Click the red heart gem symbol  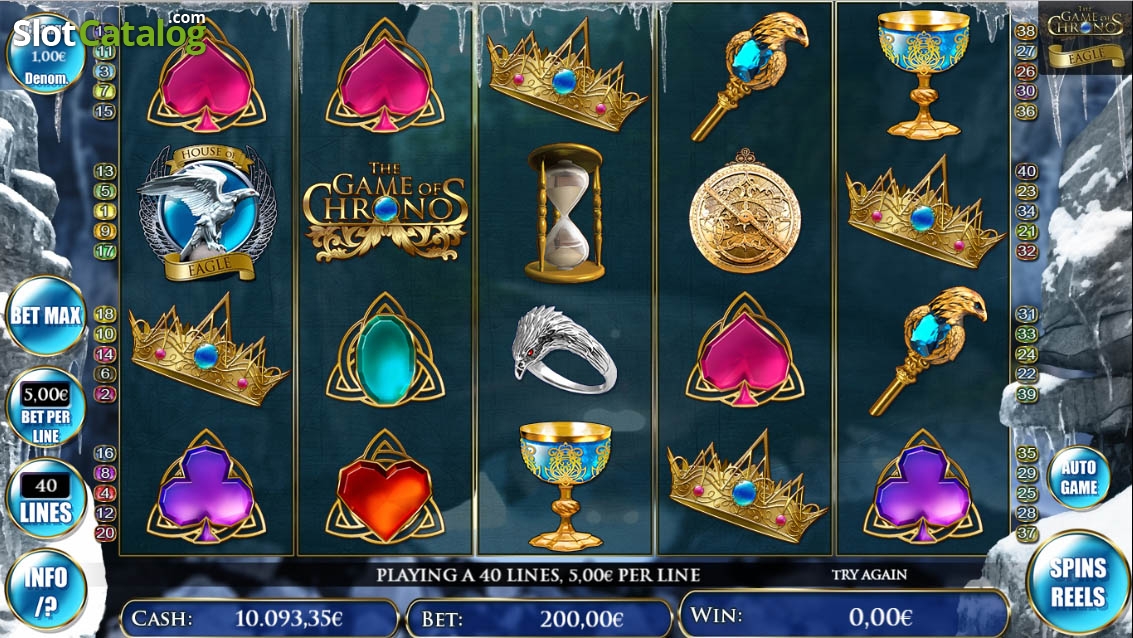pos(385,491)
